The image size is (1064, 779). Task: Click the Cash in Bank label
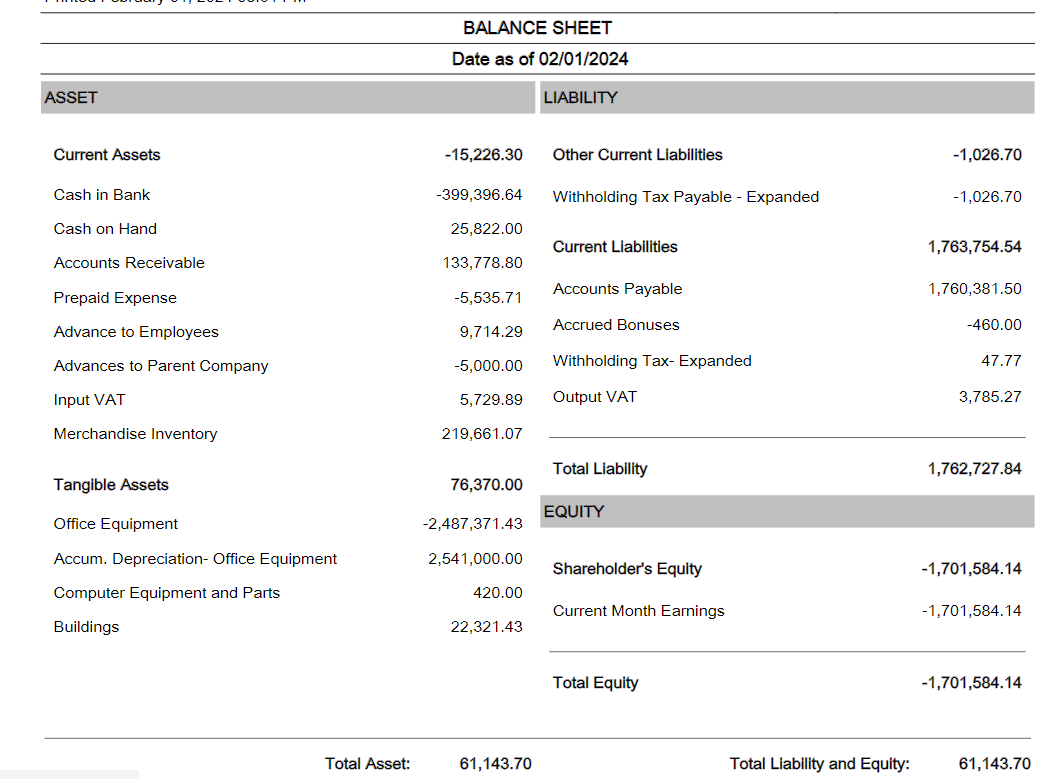[x=102, y=195]
